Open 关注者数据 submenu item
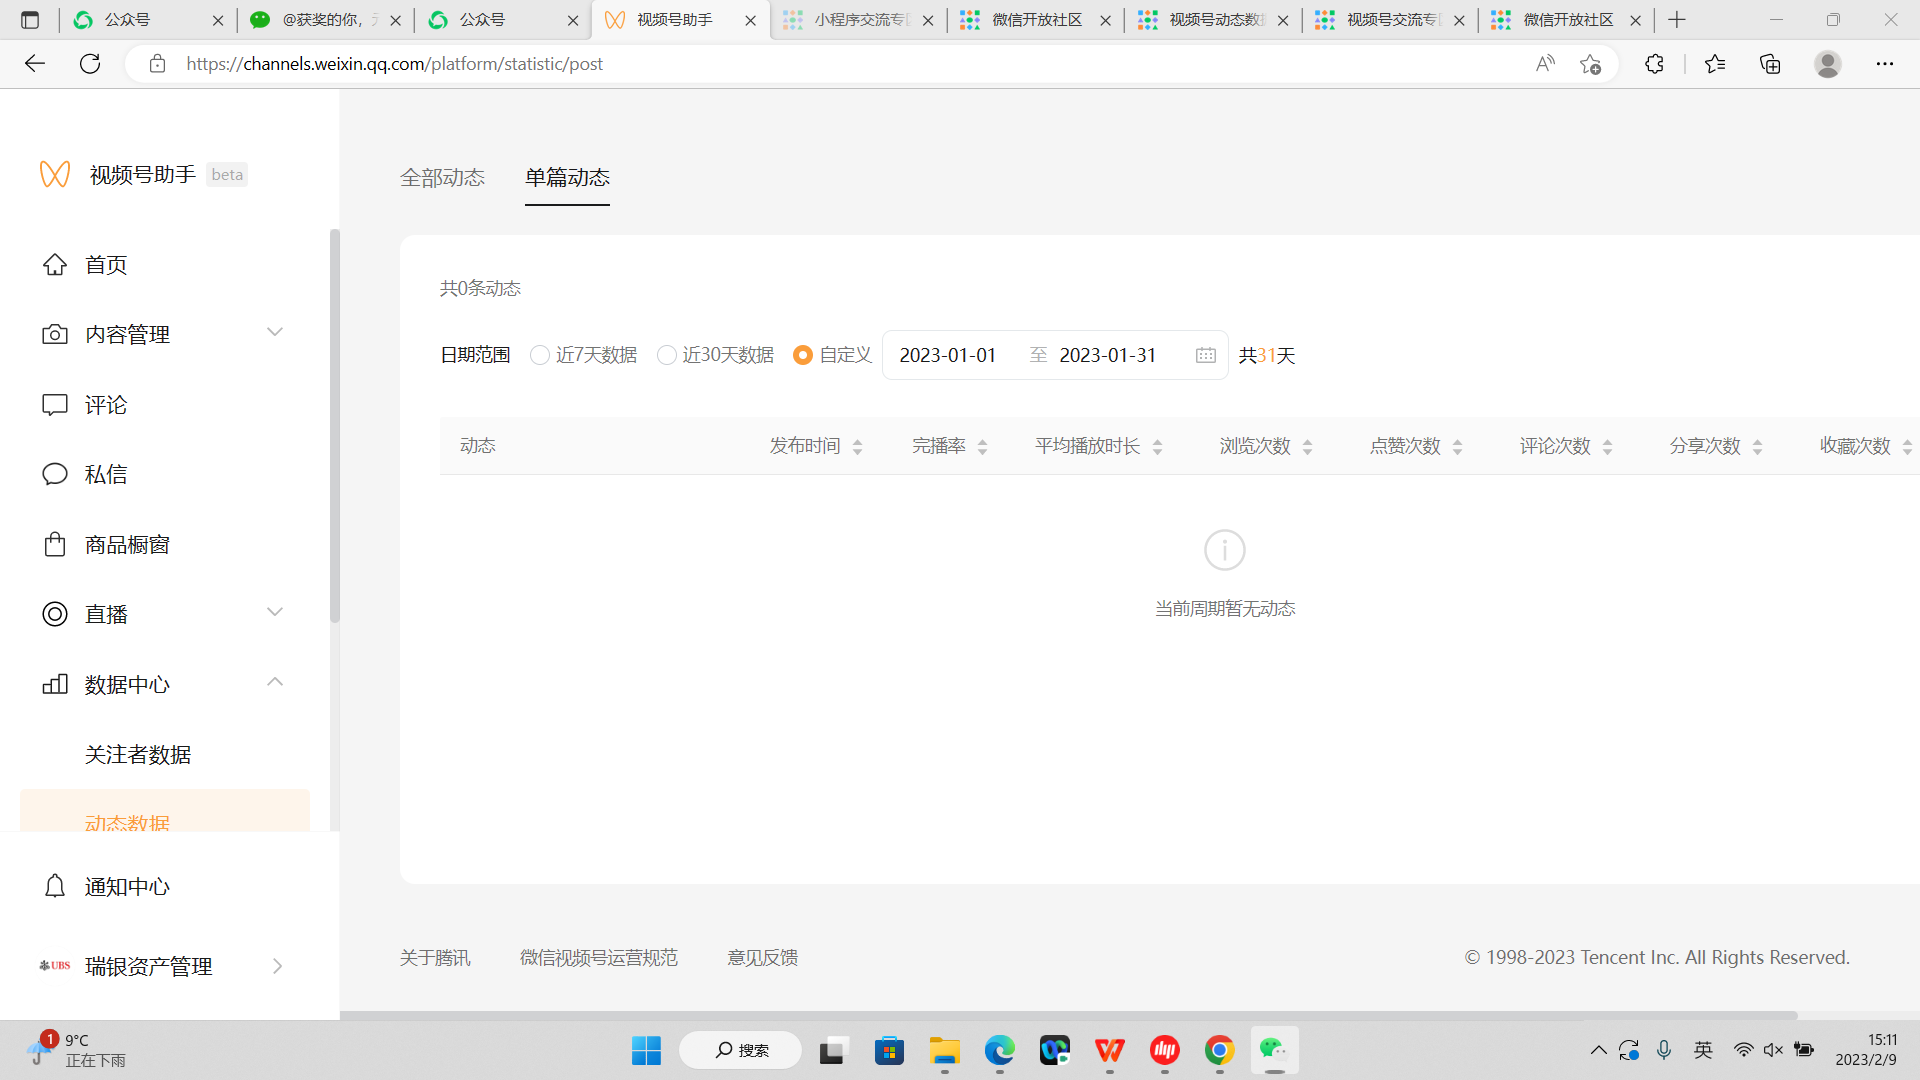The image size is (1920, 1080). [138, 755]
